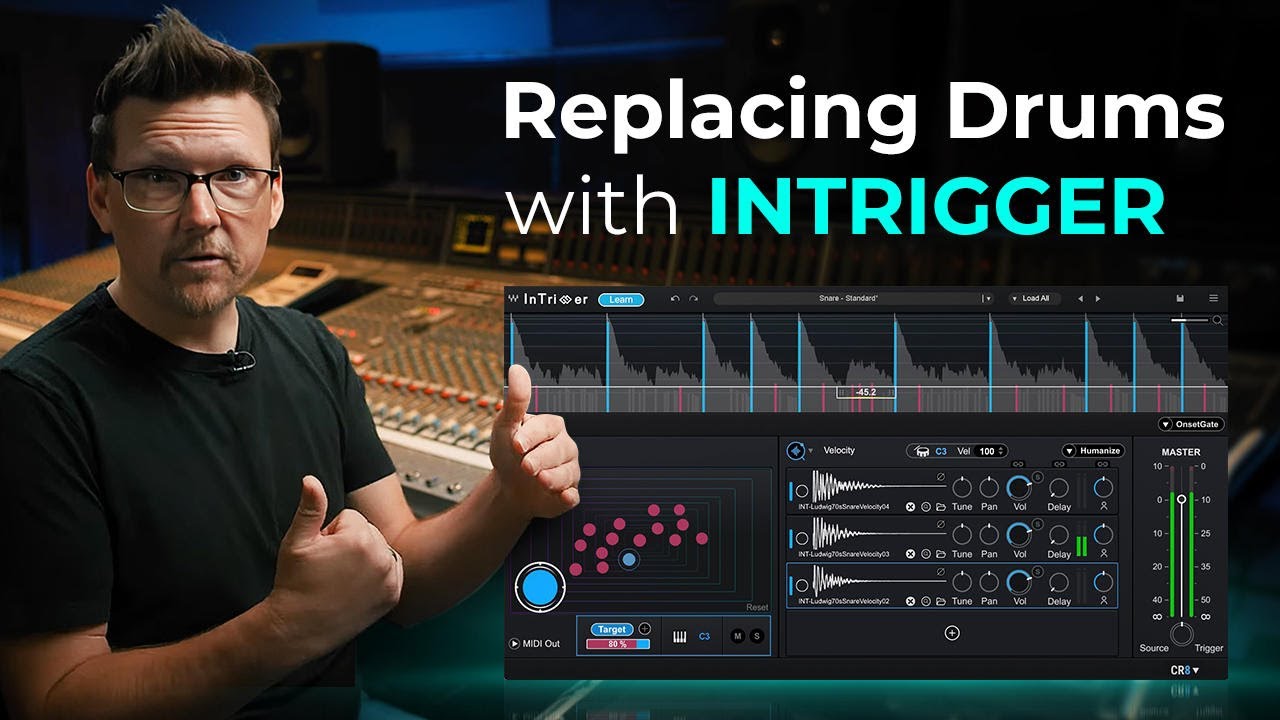
Task: Click the undo arrow icon
Action: point(675,299)
